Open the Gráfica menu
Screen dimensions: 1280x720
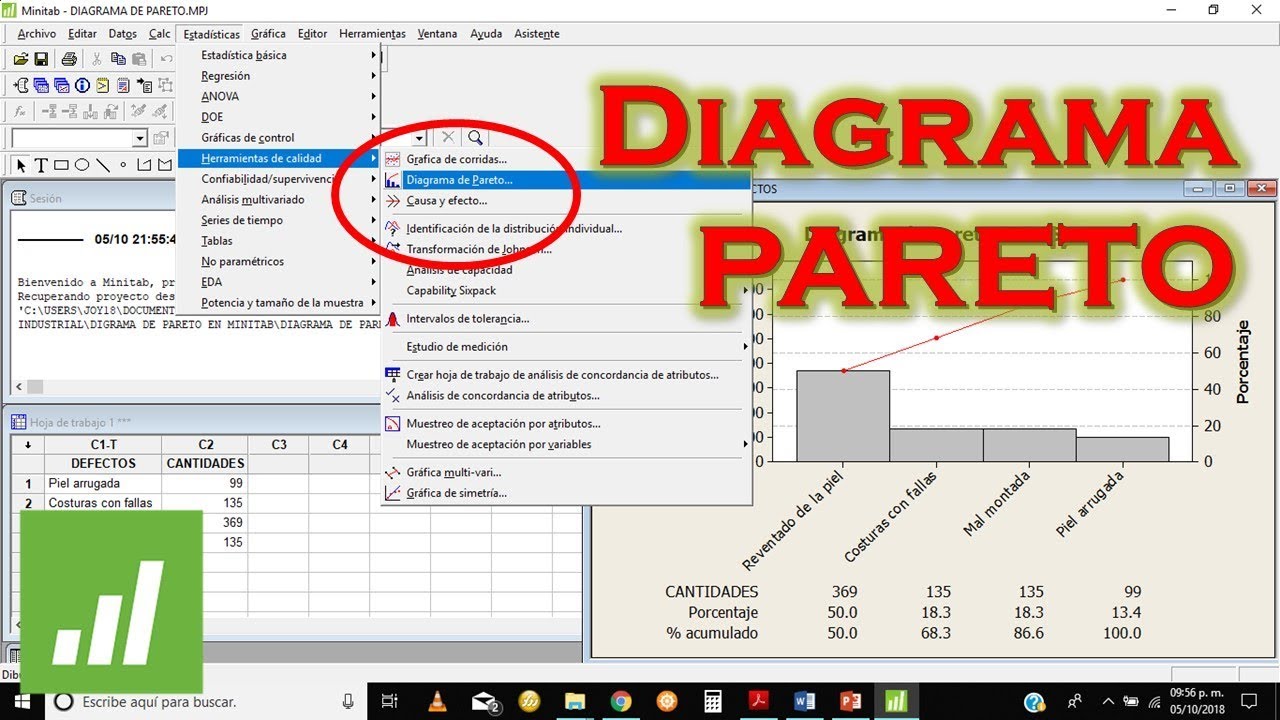tap(268, 34)
